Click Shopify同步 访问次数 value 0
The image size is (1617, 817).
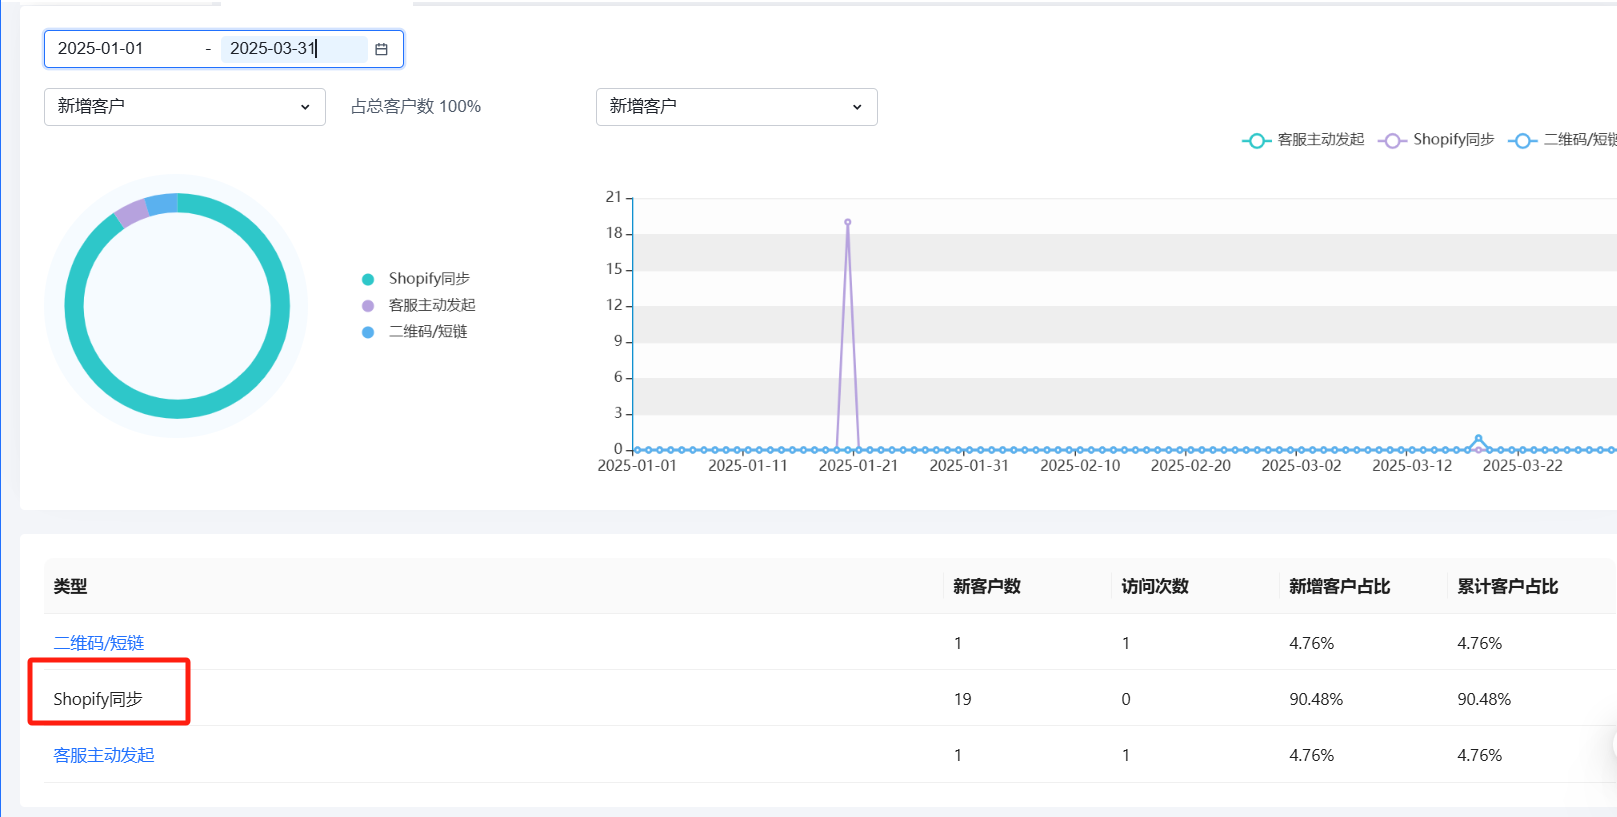click(1126, 699)
